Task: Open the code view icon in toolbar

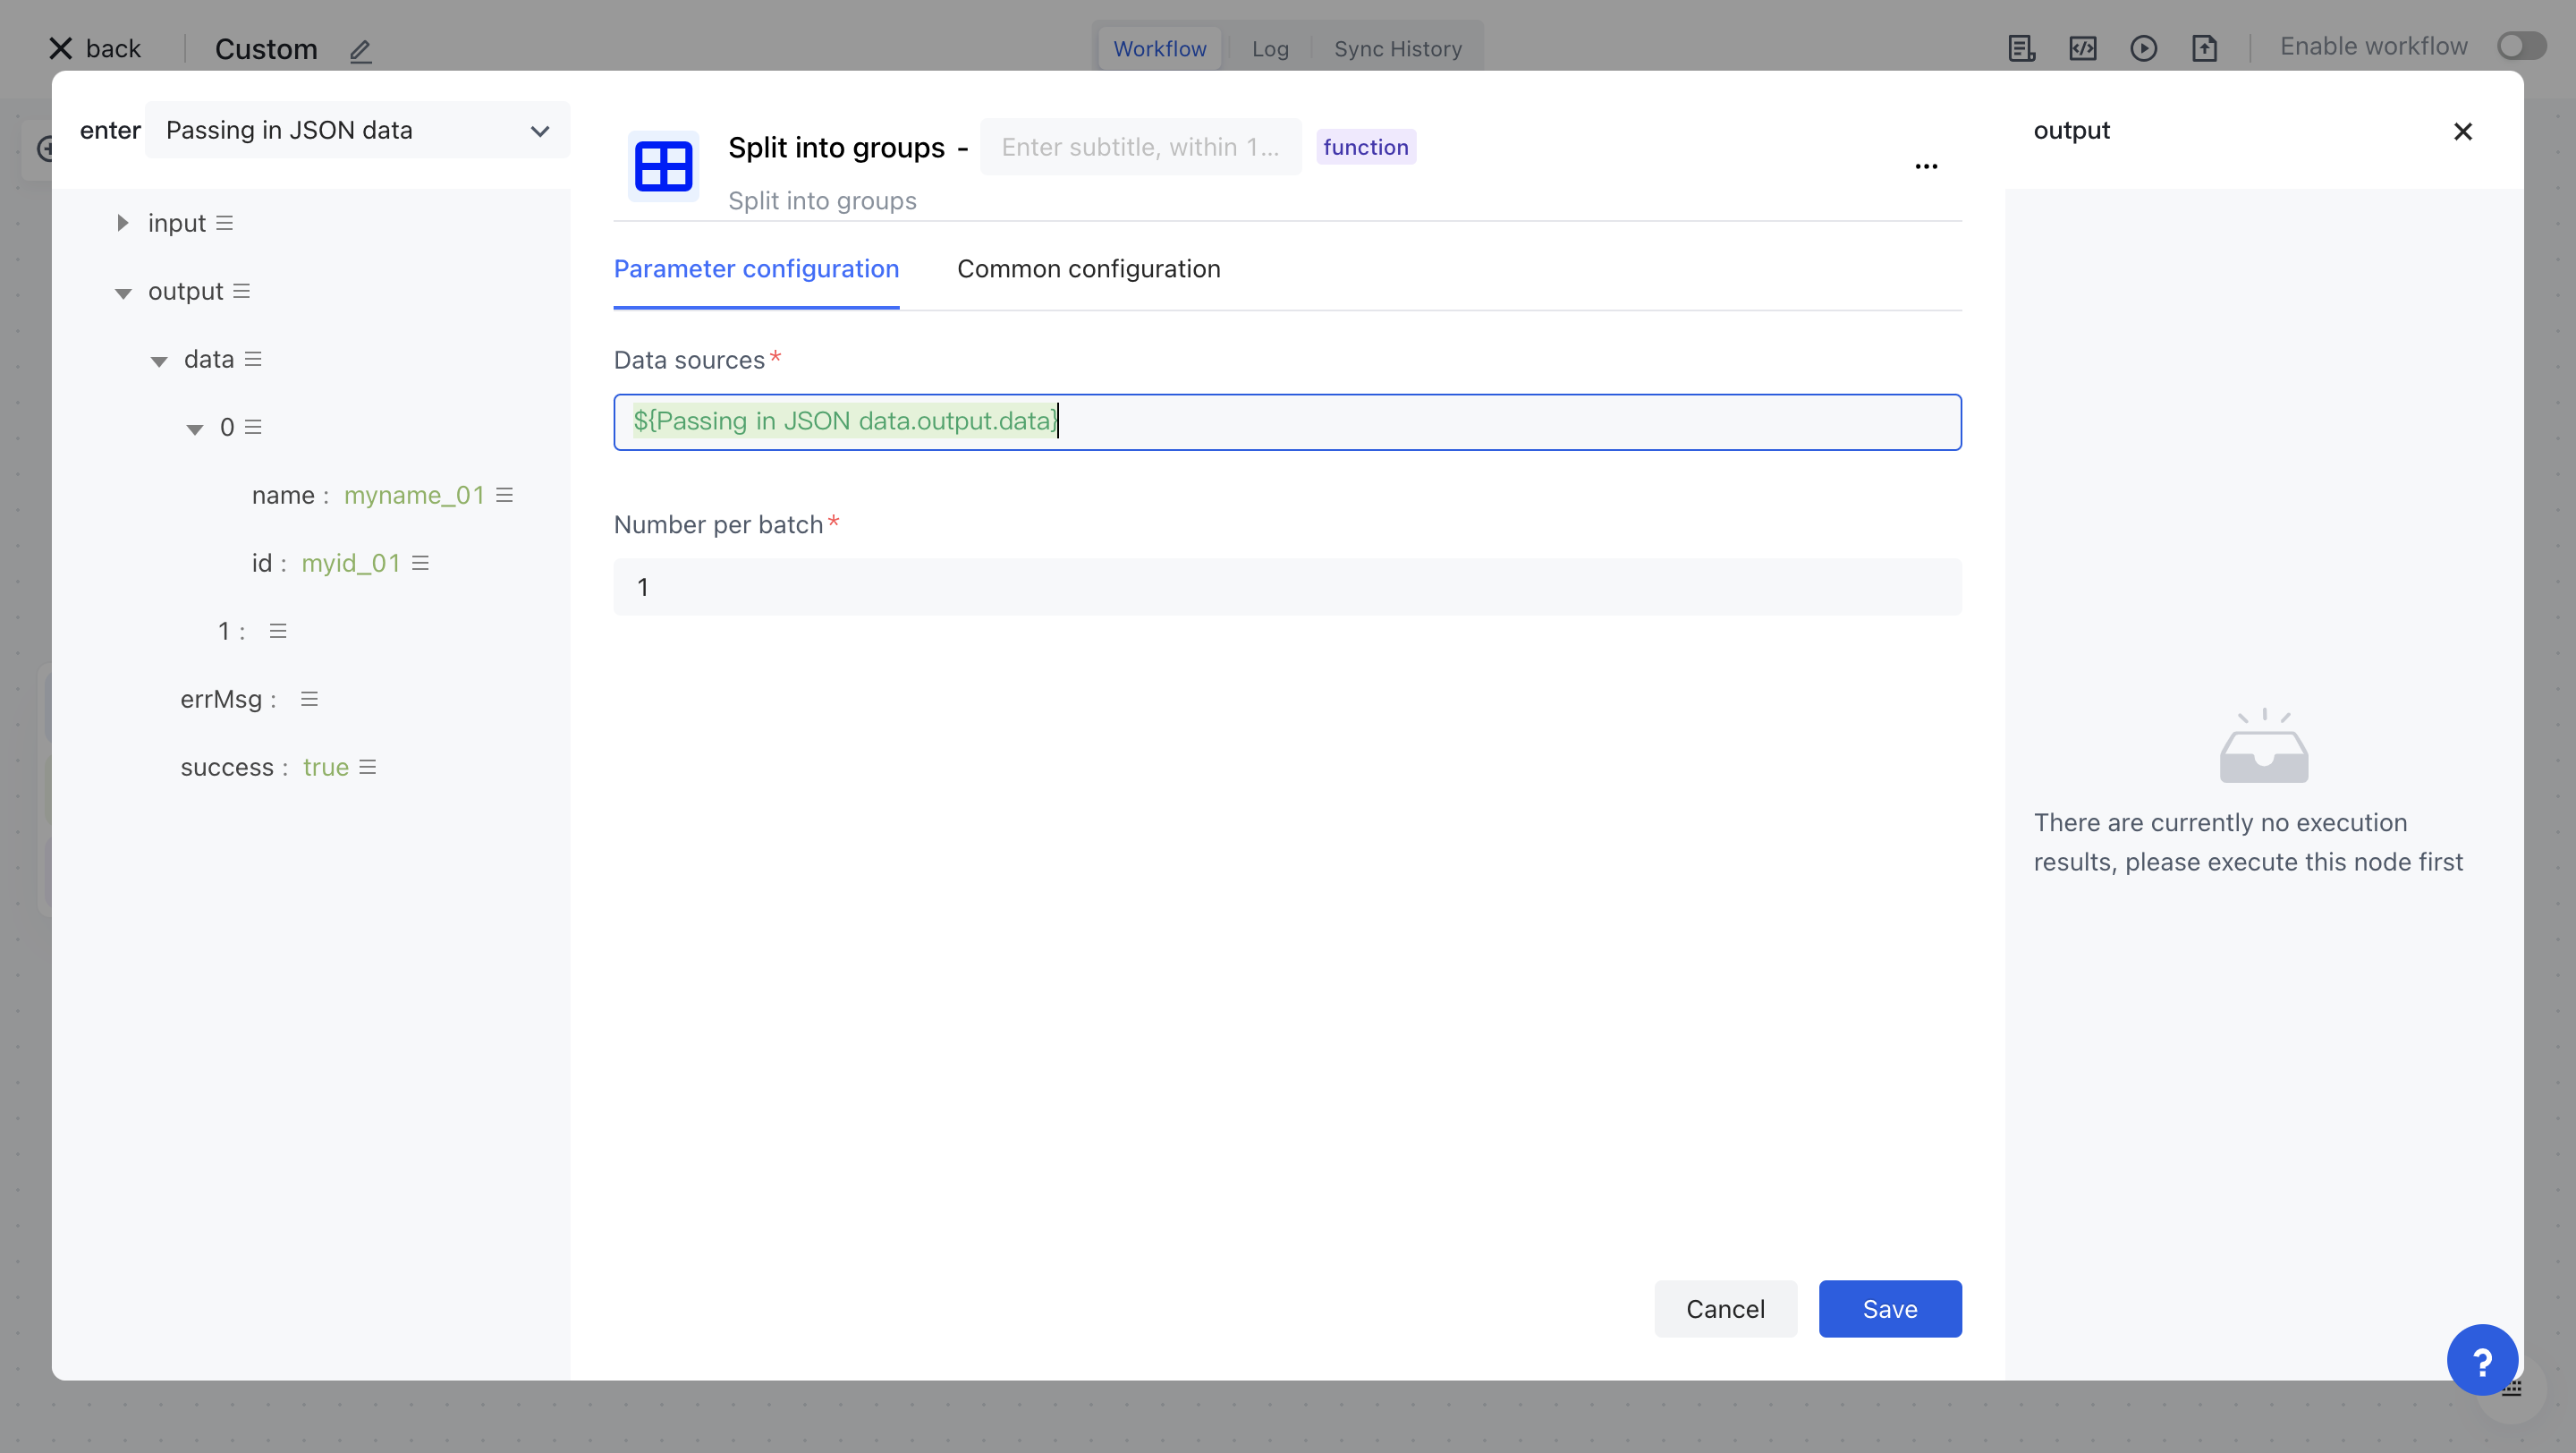Action: (2082, 48)
